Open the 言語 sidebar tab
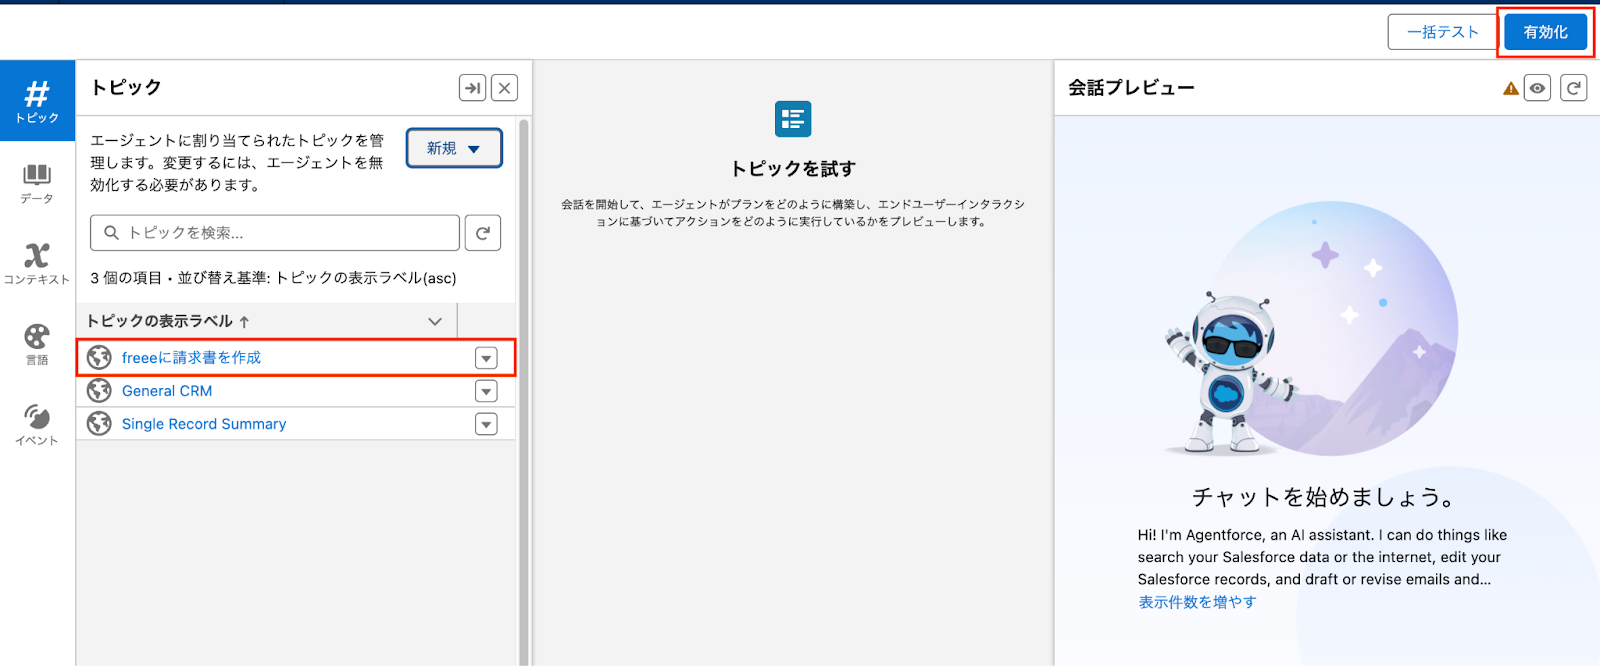Image resolution: width=1600 pixels, height=666 pixels. (37, 344)
